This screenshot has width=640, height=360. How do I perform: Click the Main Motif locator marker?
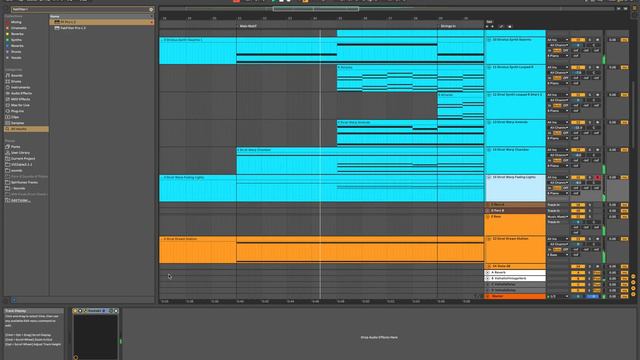click(x=248, y=26)
